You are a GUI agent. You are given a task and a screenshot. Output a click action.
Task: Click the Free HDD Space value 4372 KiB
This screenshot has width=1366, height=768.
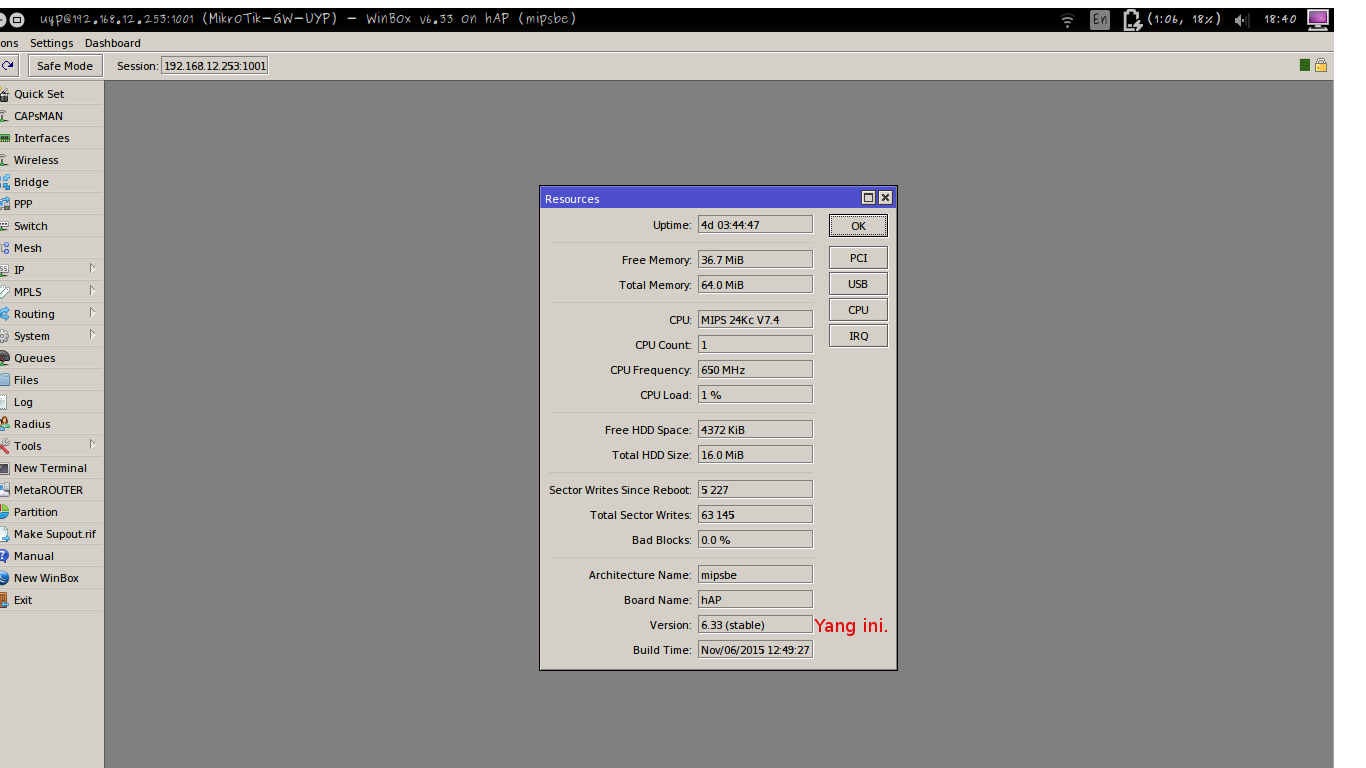pyautogui.click(x=755, y=430)
